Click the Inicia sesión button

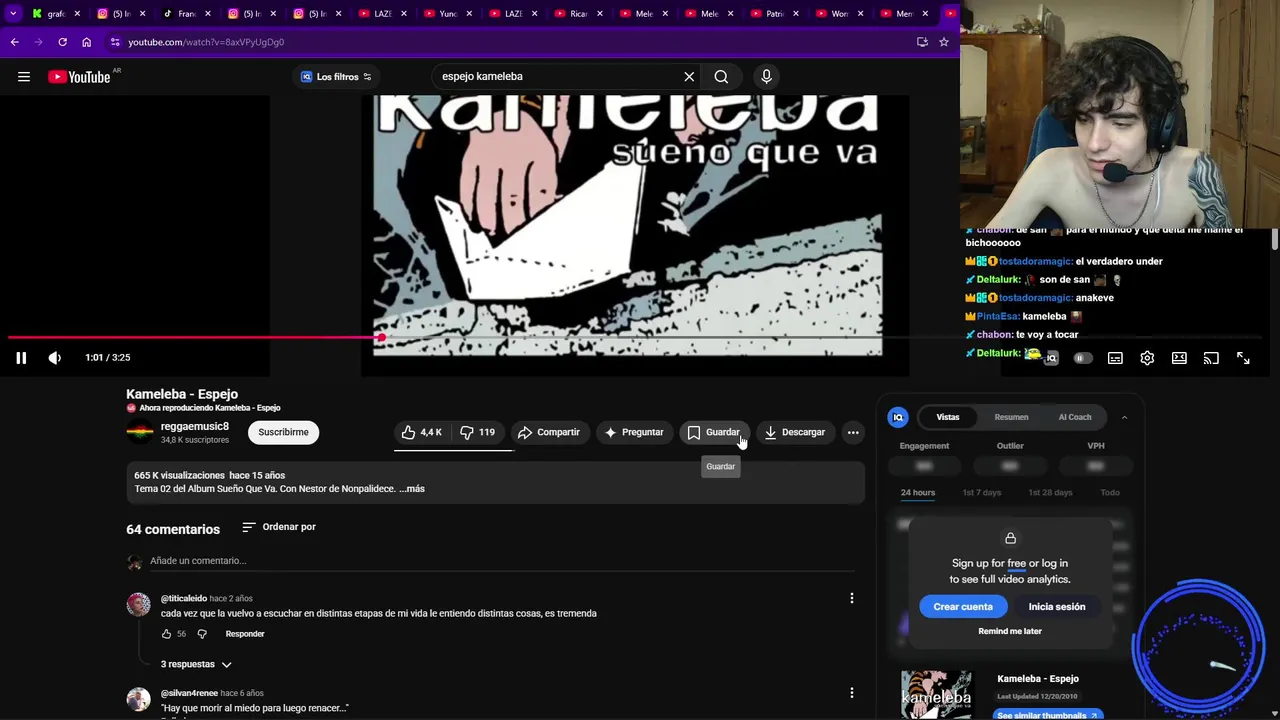[x=1057, y=607]
